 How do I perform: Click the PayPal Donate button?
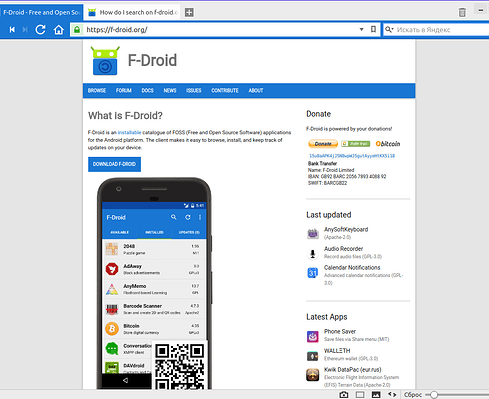(x=323, y=144)
